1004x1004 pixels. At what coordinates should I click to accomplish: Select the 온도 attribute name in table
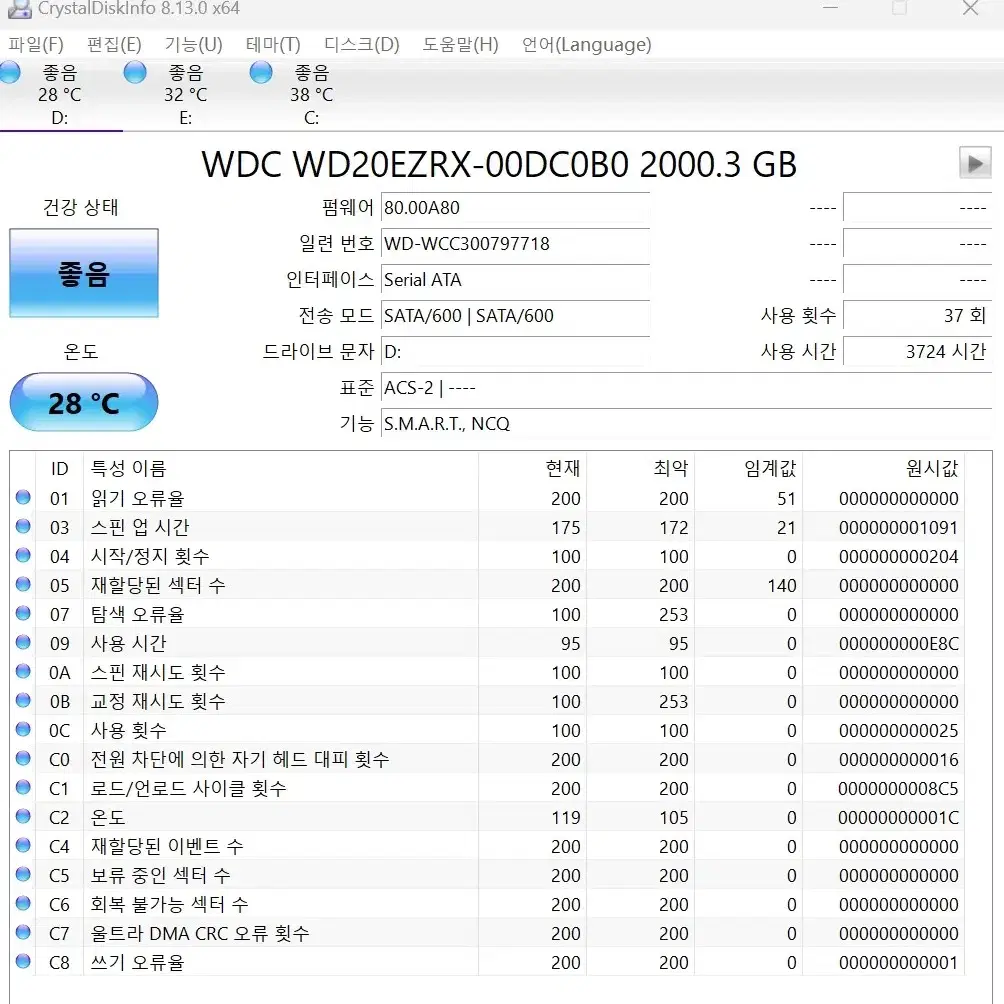[108, 817]
